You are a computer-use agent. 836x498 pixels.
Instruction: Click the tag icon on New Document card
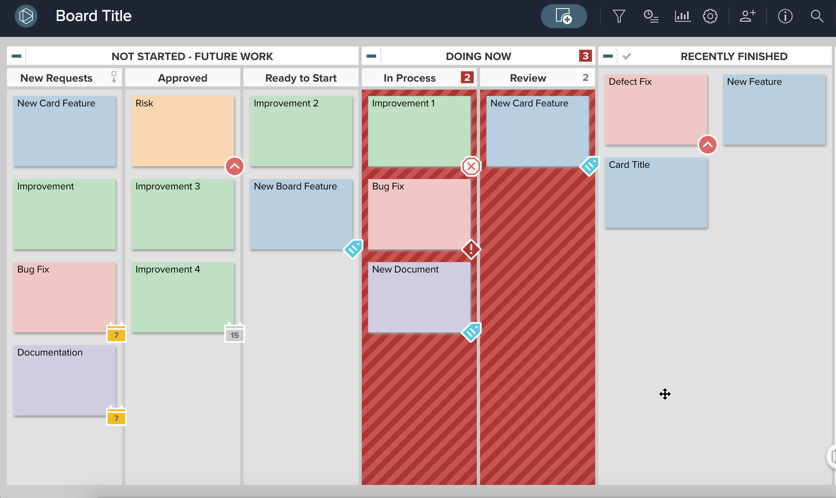pyautogui.click(x=471, y=331)
